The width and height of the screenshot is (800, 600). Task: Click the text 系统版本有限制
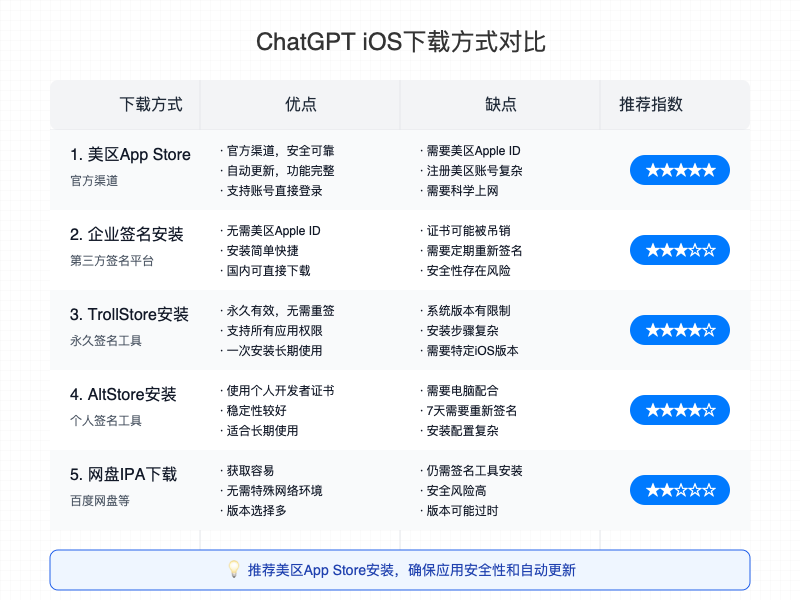(468, 311)
